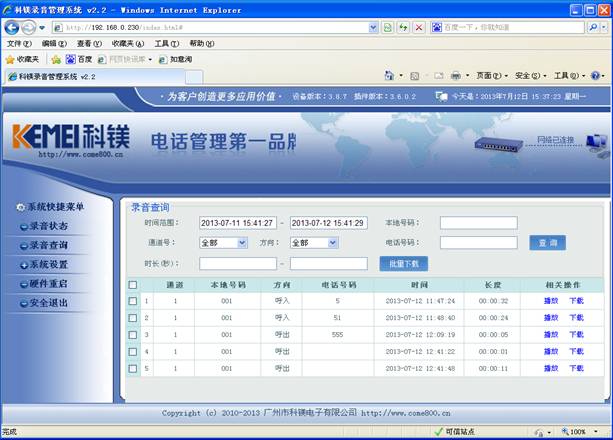Expand the 系统设置 sidebar menu
Screen dimensions: 613x440
[x=48, y=264]
